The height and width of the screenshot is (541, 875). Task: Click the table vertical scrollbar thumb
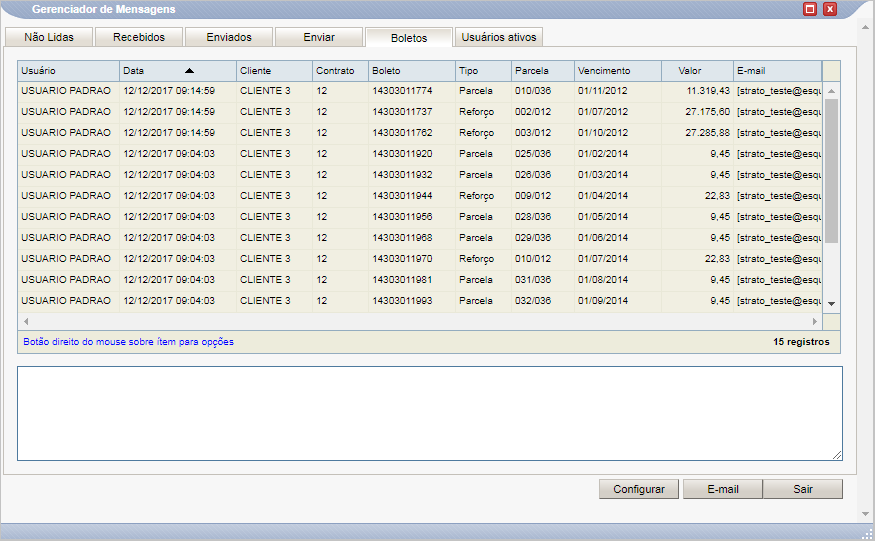tap(831, 171)
